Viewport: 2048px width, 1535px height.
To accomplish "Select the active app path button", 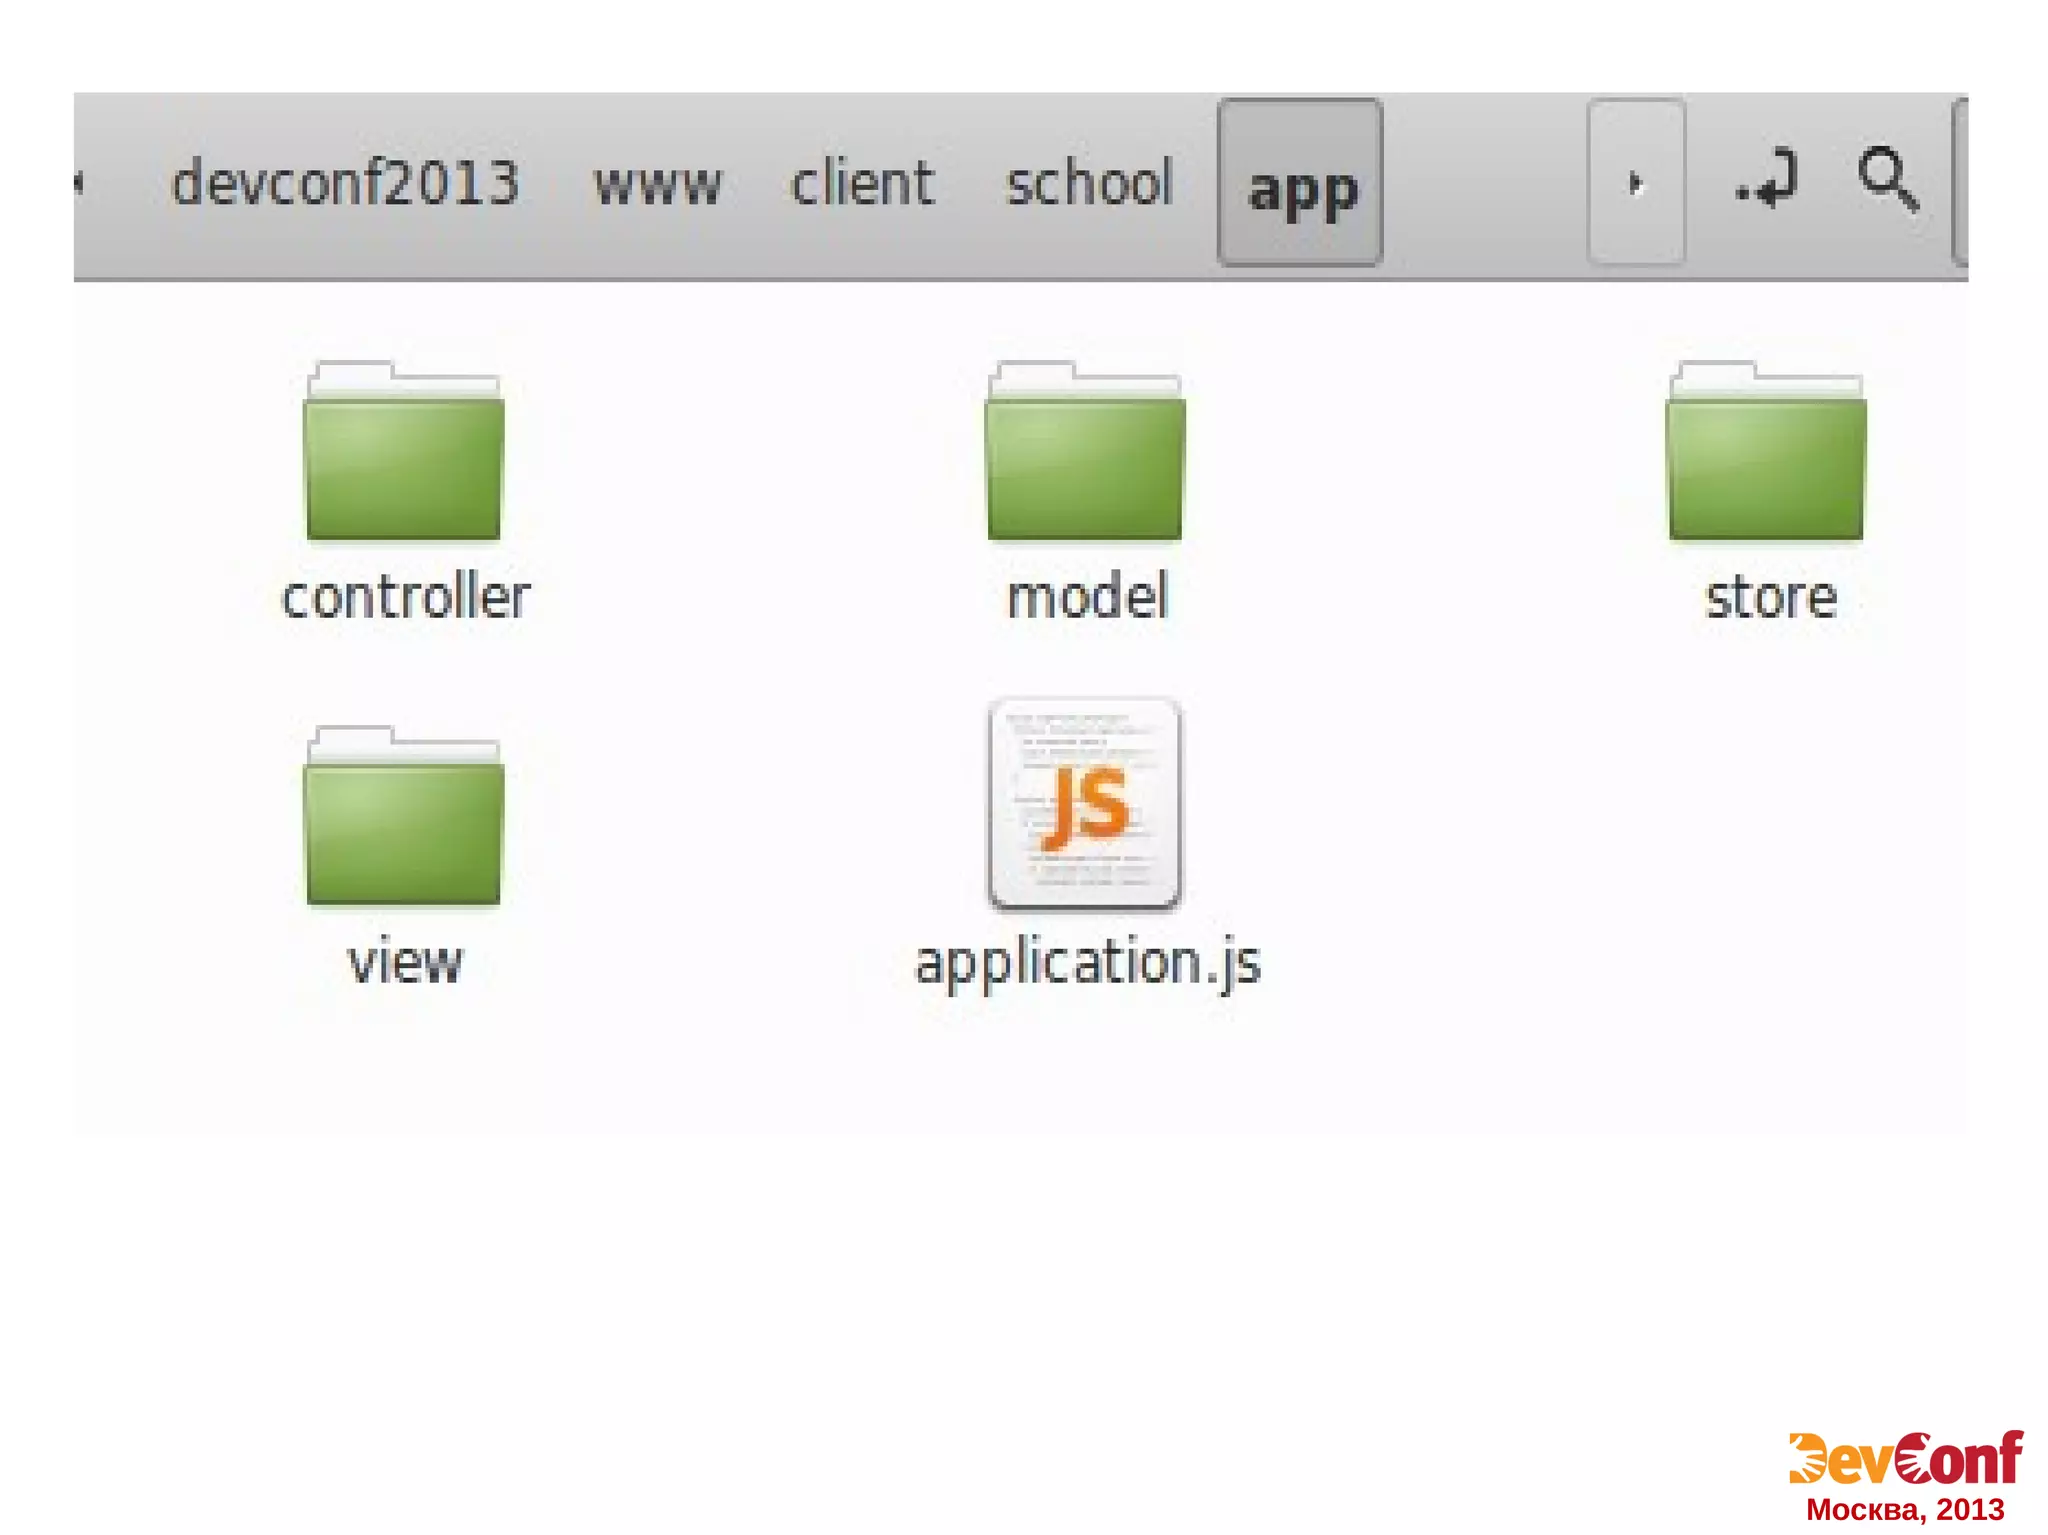I will point(1300,185).
